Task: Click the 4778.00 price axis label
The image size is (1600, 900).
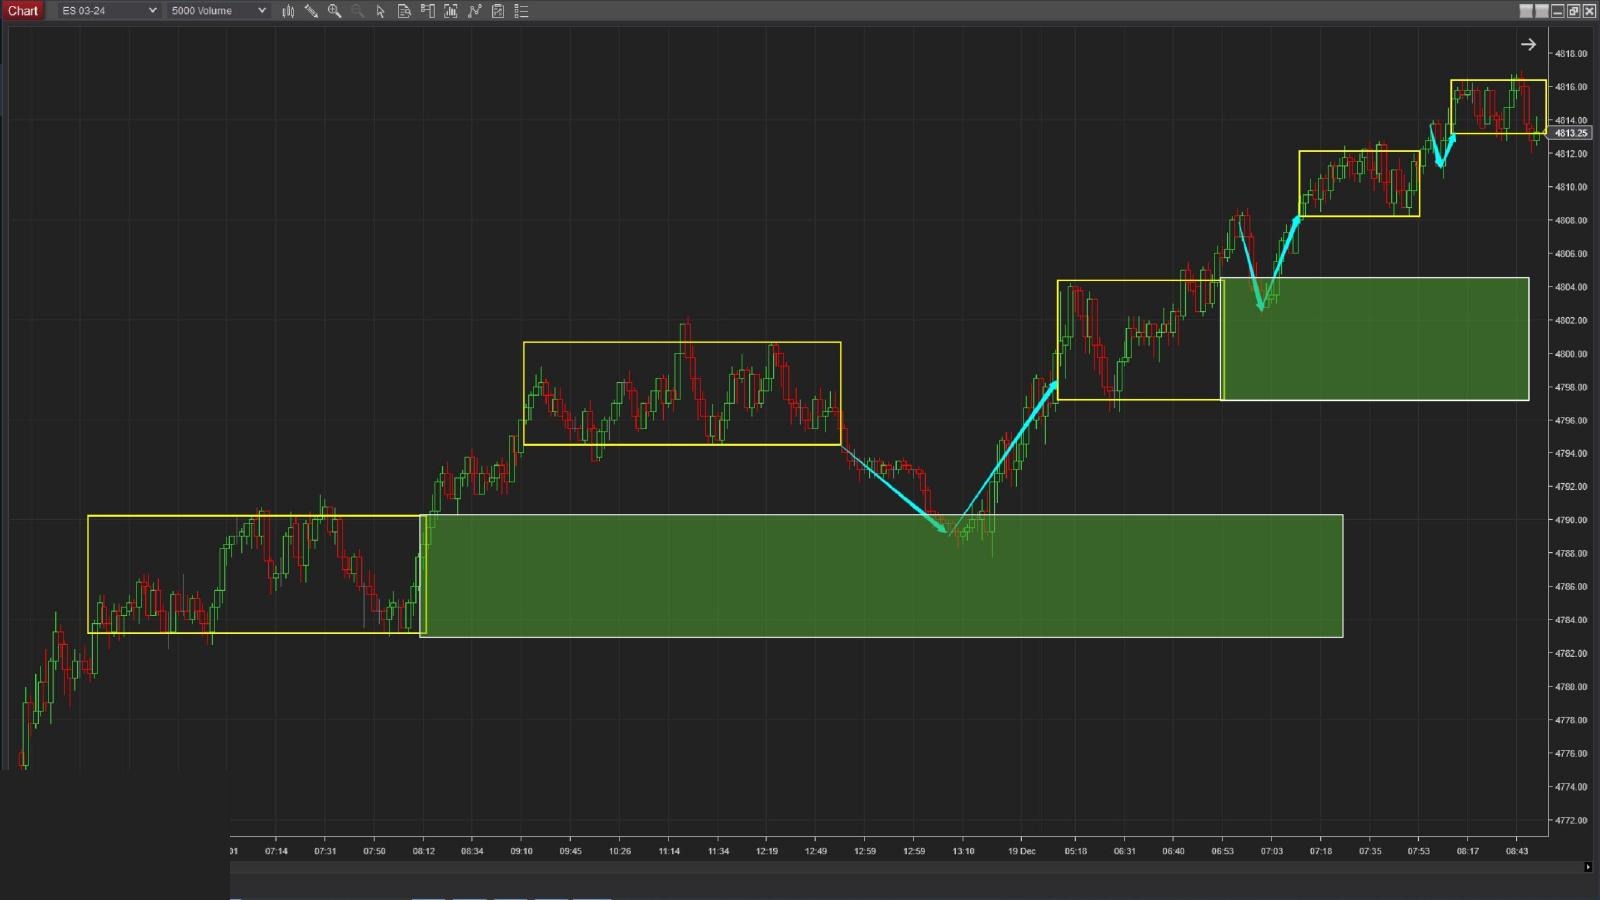Action: click(x=1571, y=720)
